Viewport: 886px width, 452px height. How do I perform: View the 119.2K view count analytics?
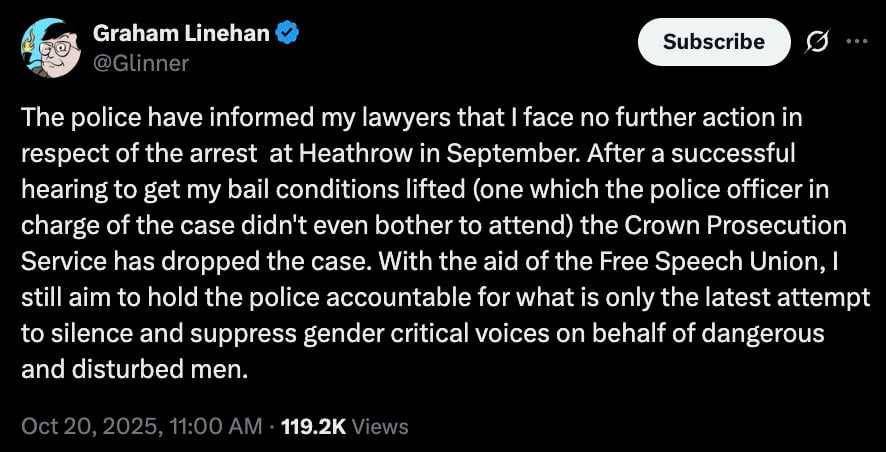pos(314,426)
